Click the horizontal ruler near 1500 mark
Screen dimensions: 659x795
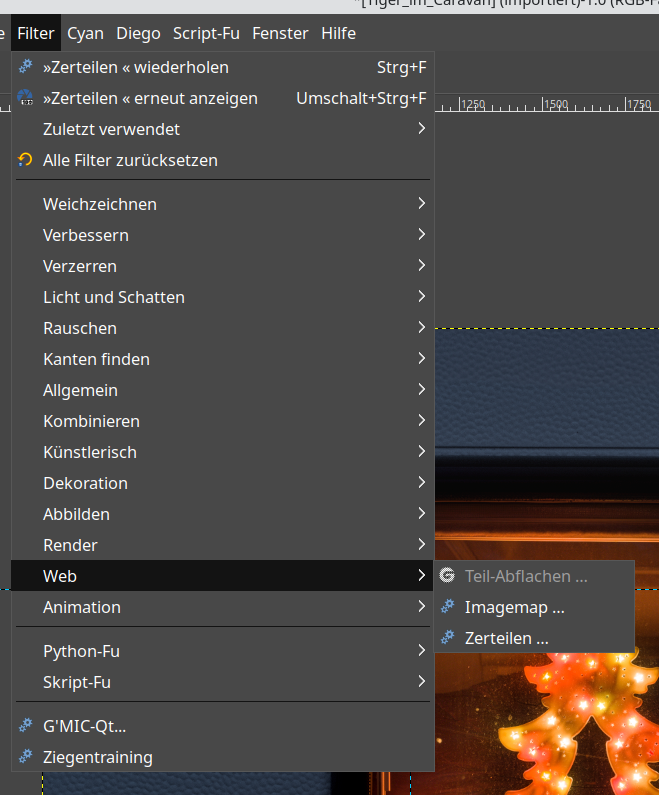(555, 105)
